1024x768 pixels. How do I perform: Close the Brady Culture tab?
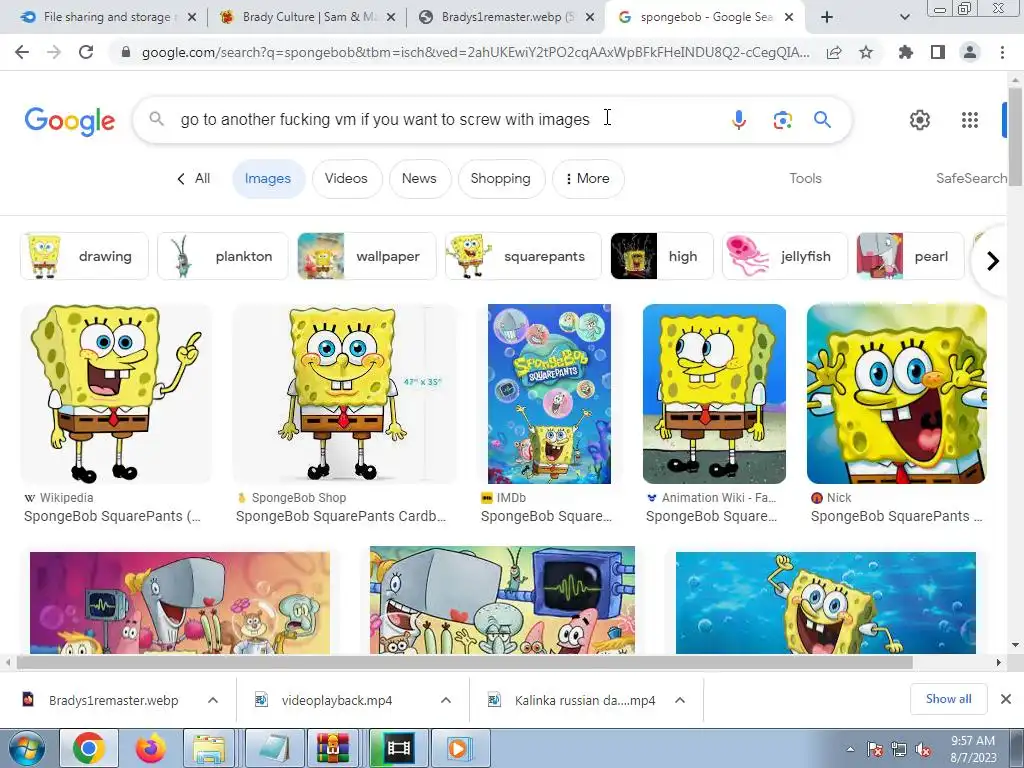click(x=391, y=18)
